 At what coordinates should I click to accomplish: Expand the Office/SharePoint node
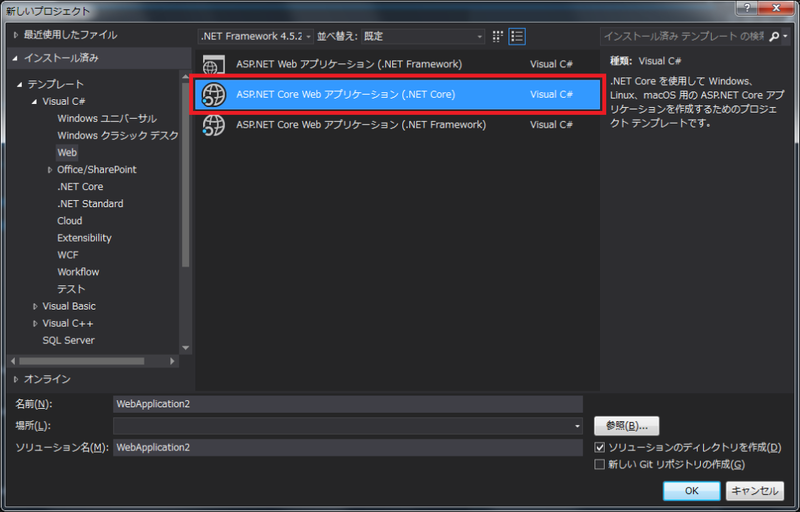coord(49,170)
